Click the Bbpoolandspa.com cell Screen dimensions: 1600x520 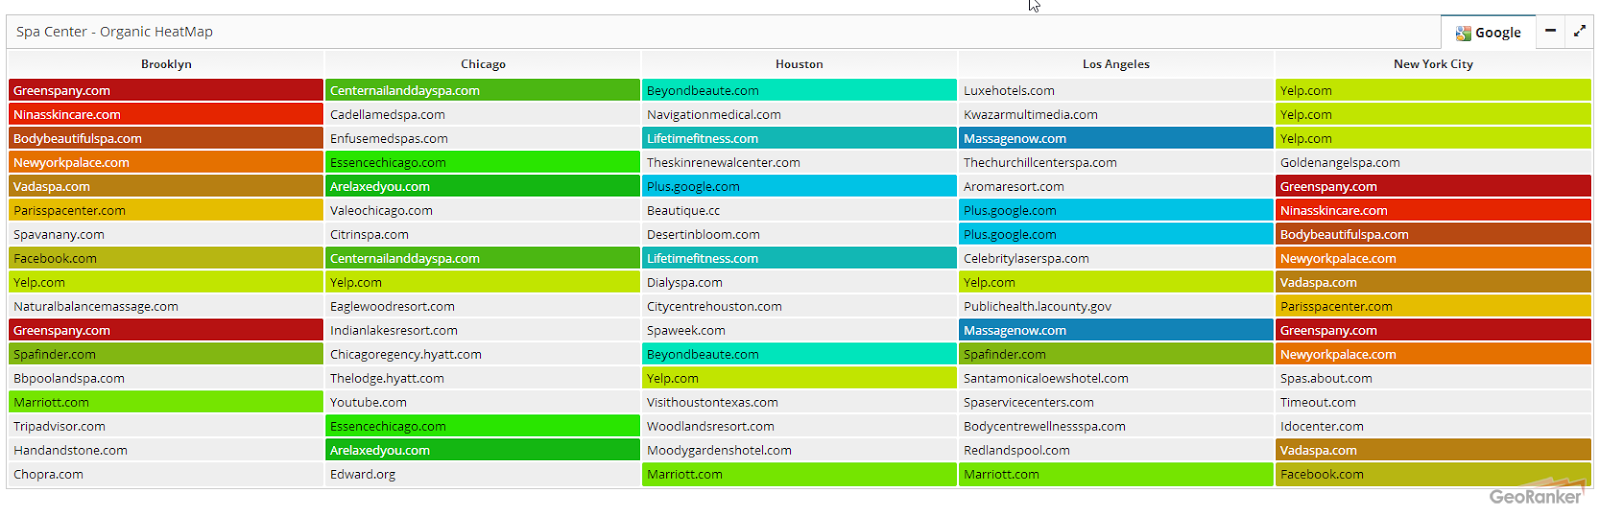pos(166,378)
